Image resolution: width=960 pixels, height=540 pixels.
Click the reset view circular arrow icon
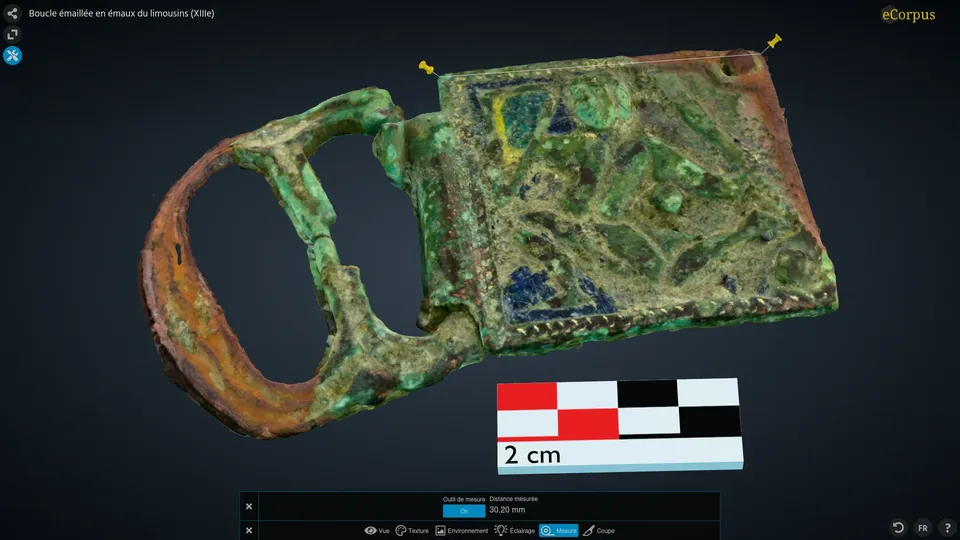(898, 527)
